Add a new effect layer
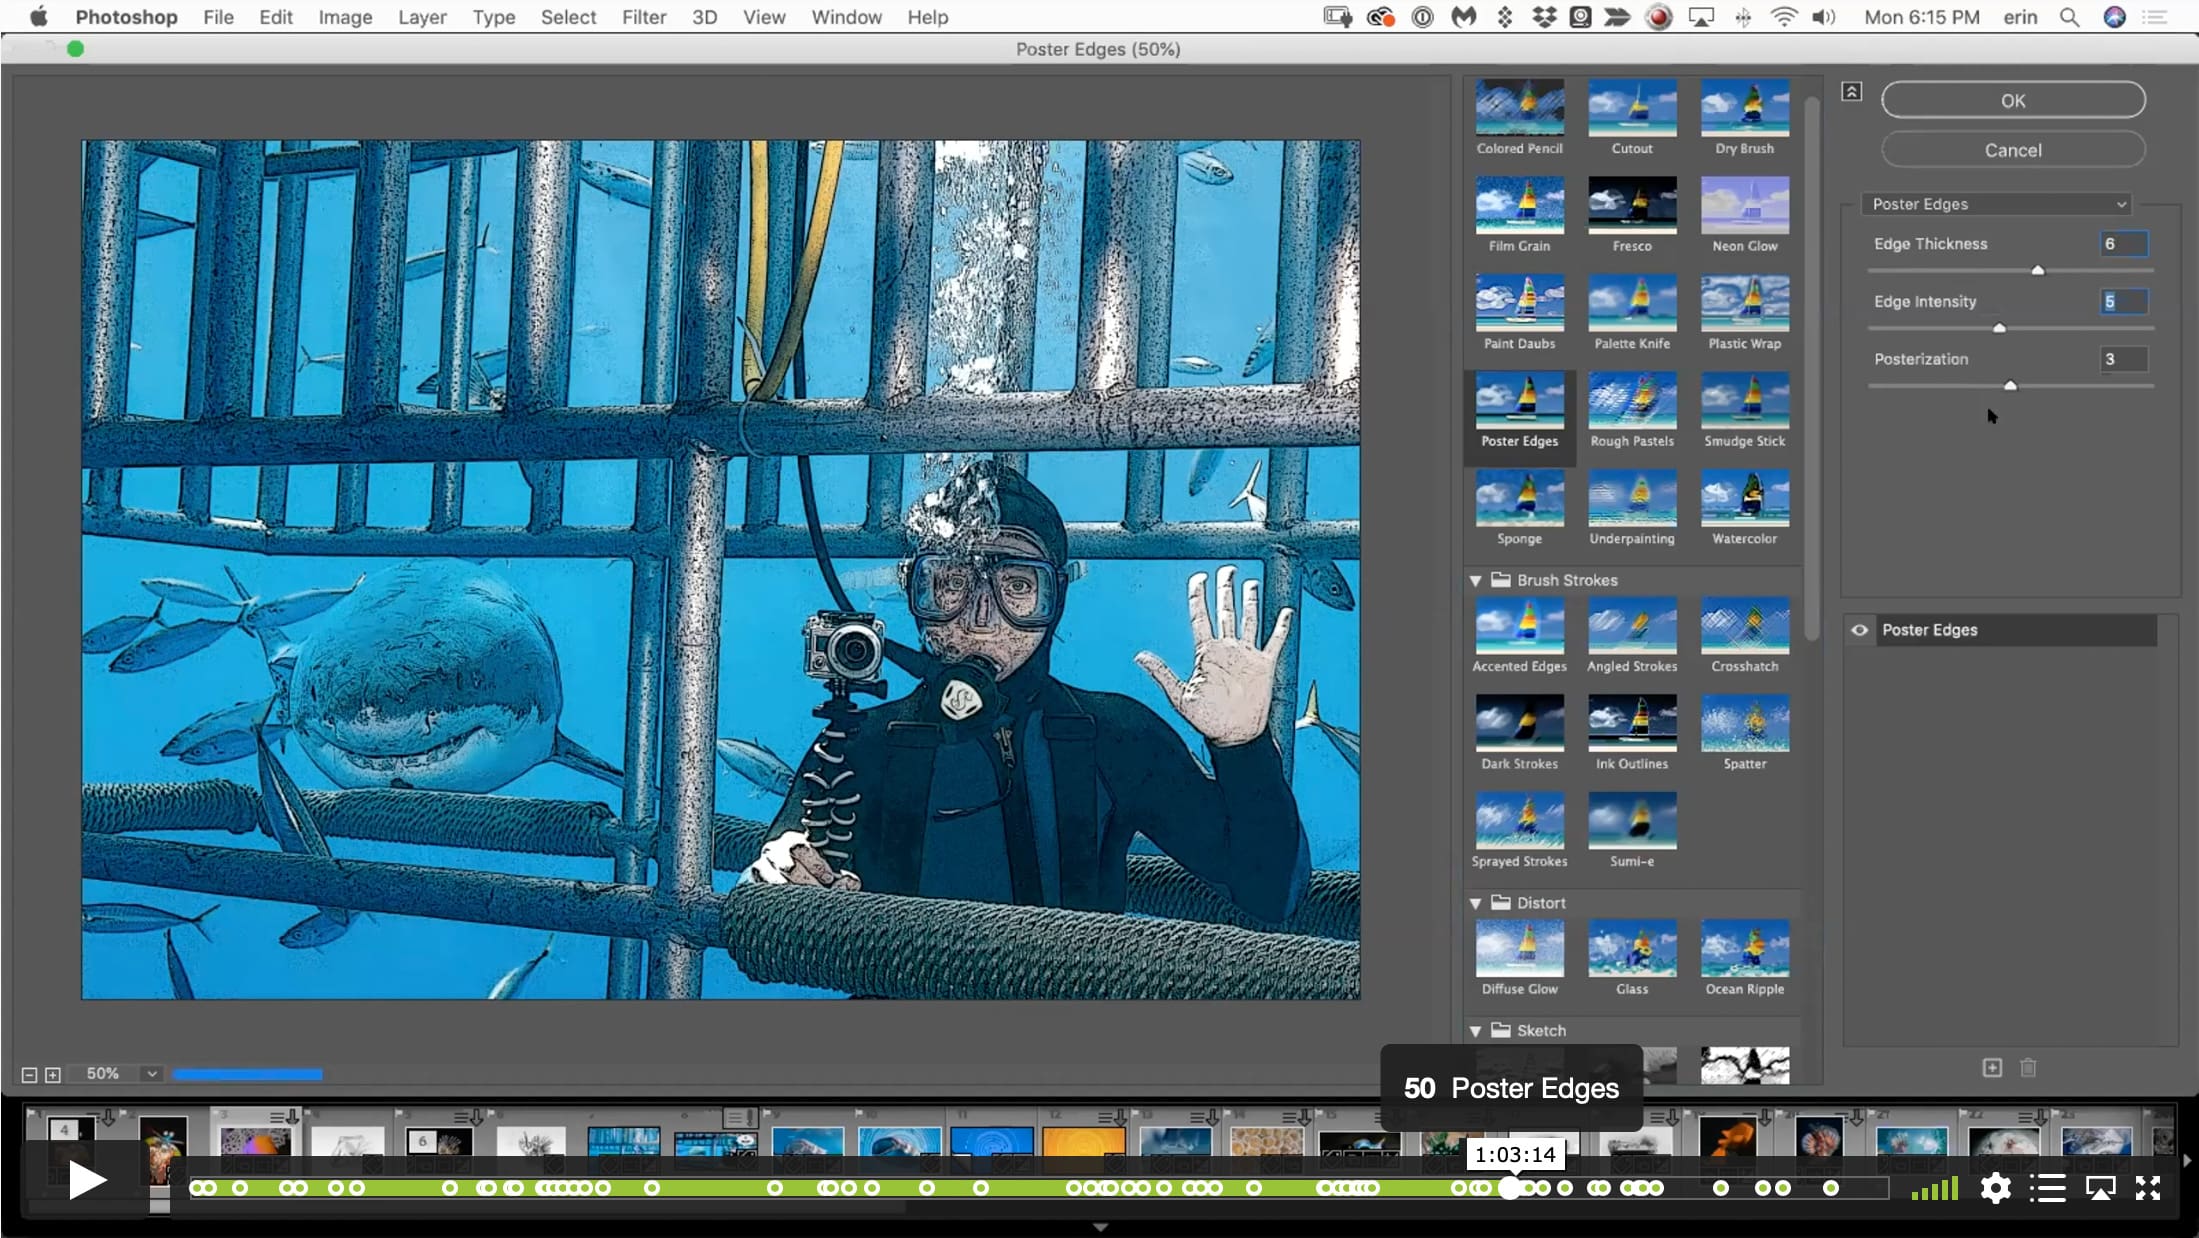 [x=1992, y=1068]
